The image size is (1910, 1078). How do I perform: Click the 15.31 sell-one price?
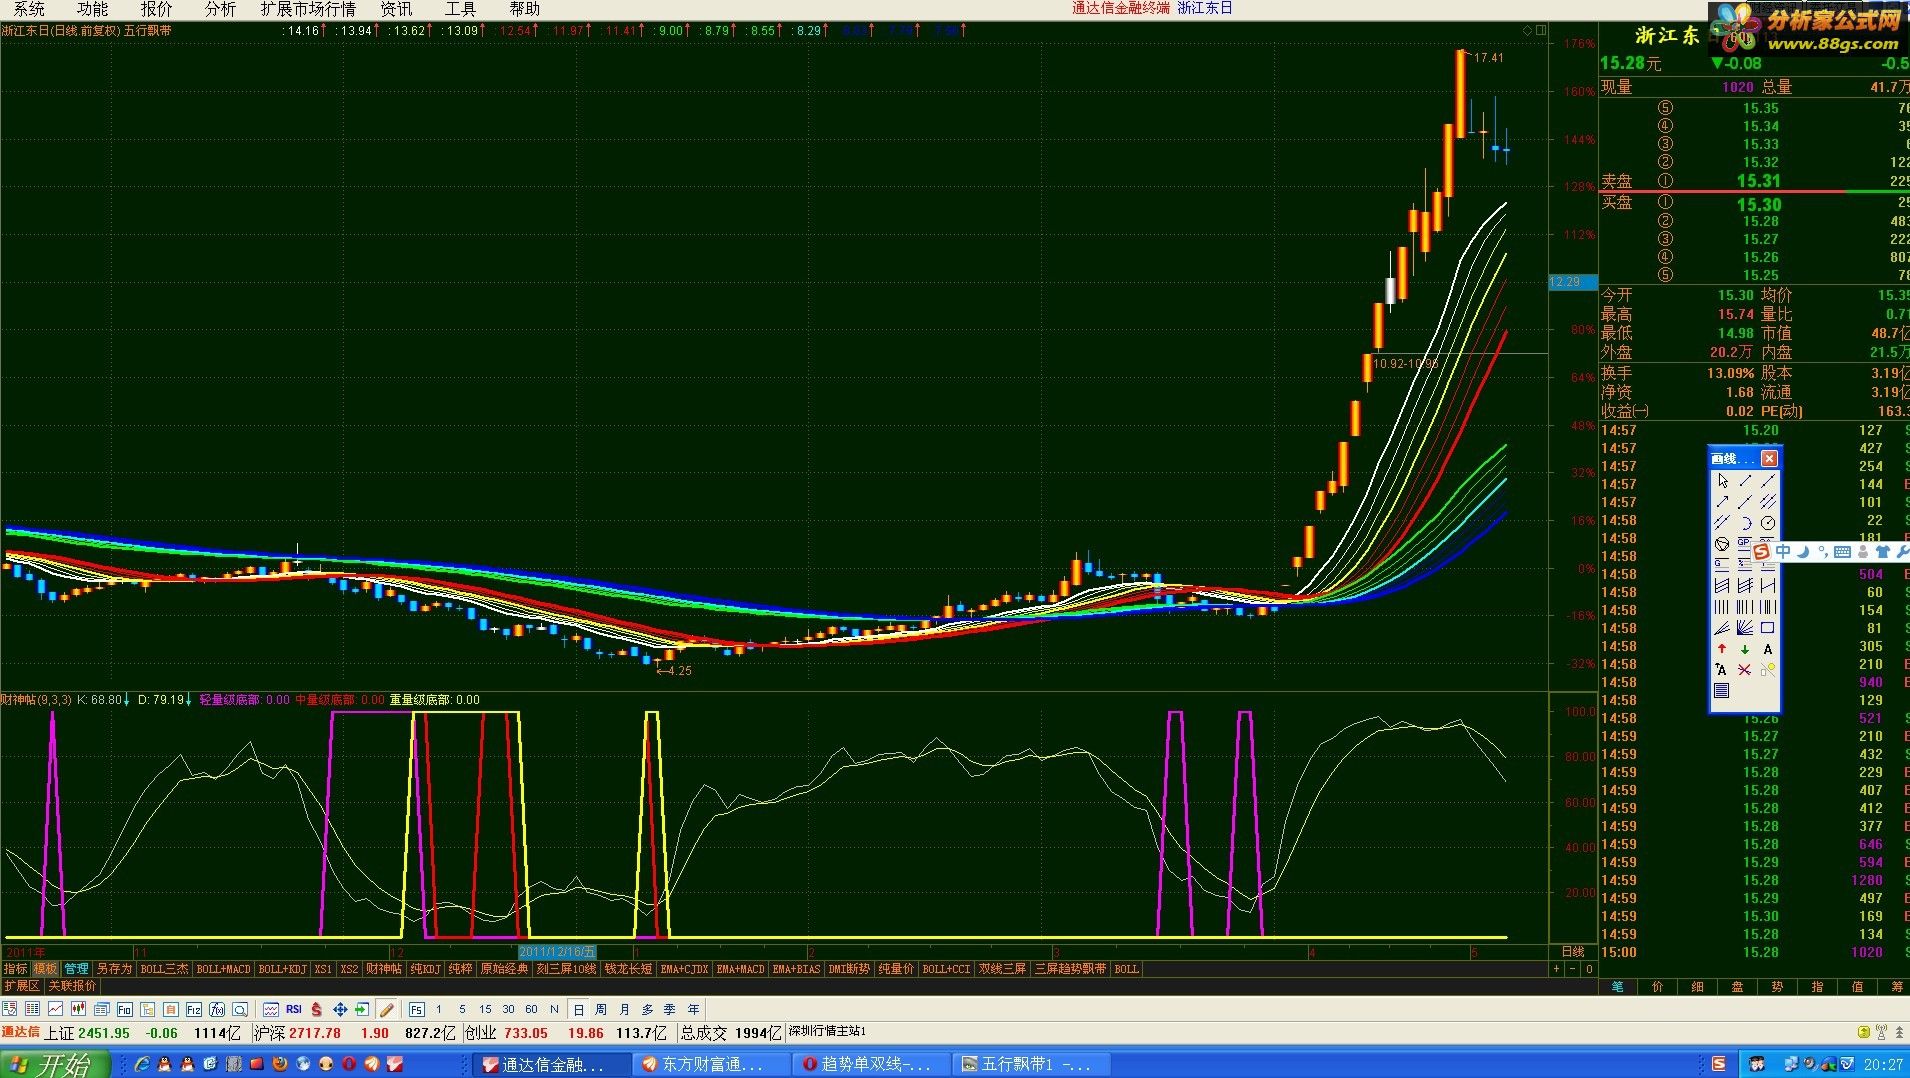pyautogui.click(x=1759, y=181)
